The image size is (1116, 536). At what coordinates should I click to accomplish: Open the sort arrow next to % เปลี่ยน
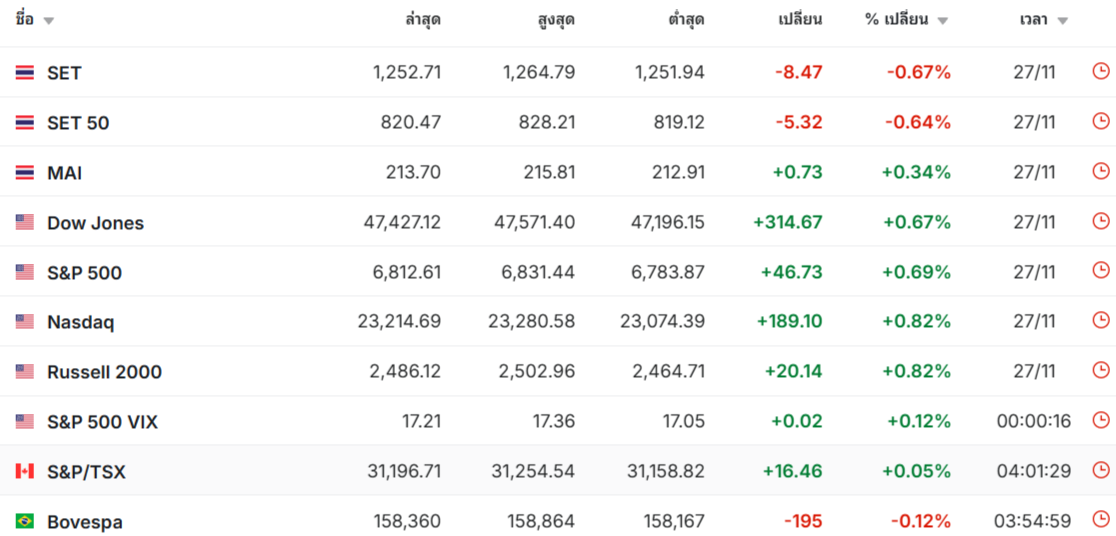click(942, 21)
